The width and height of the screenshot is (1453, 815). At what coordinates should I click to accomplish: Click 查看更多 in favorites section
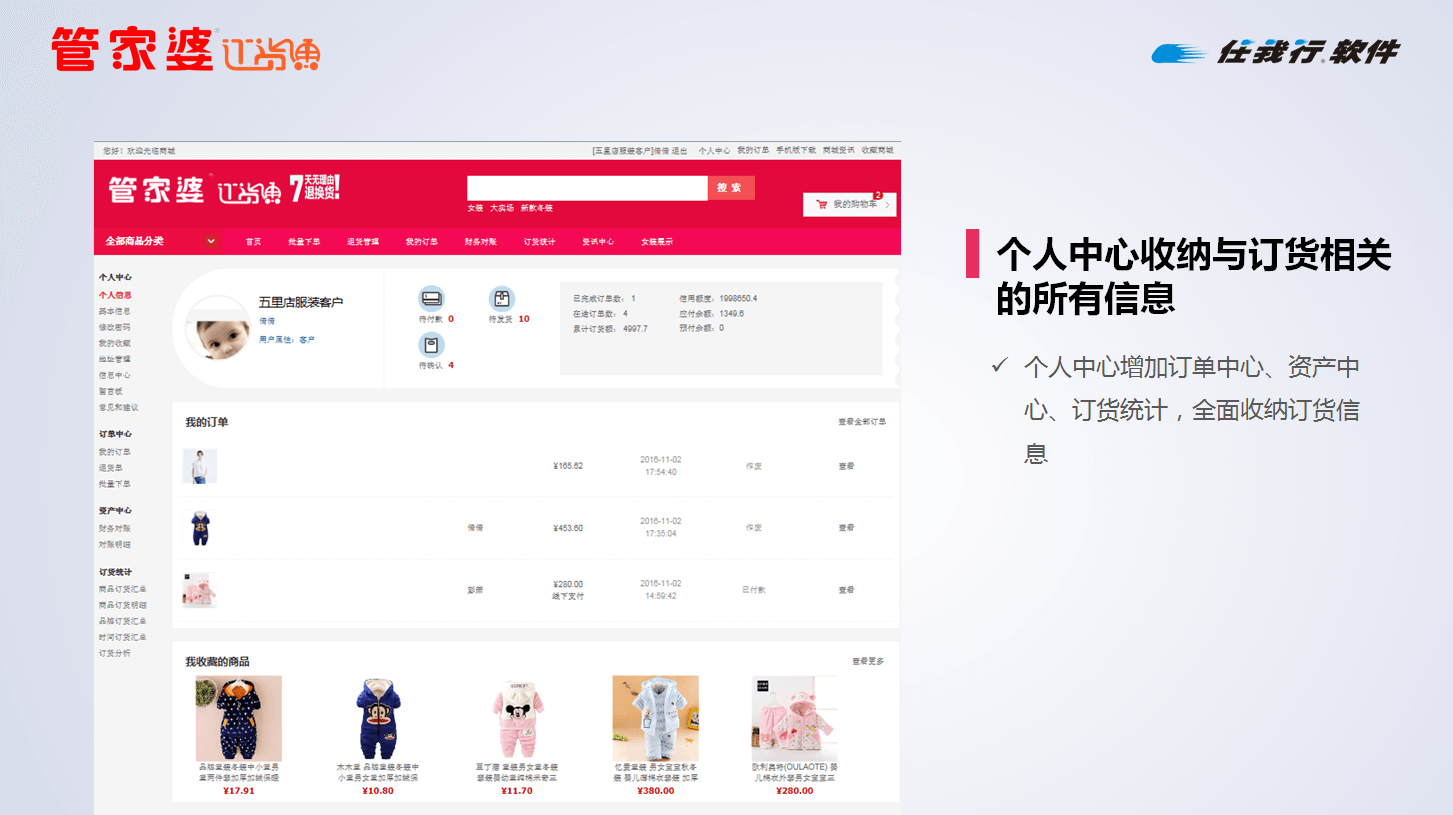(x=868, y=662)
